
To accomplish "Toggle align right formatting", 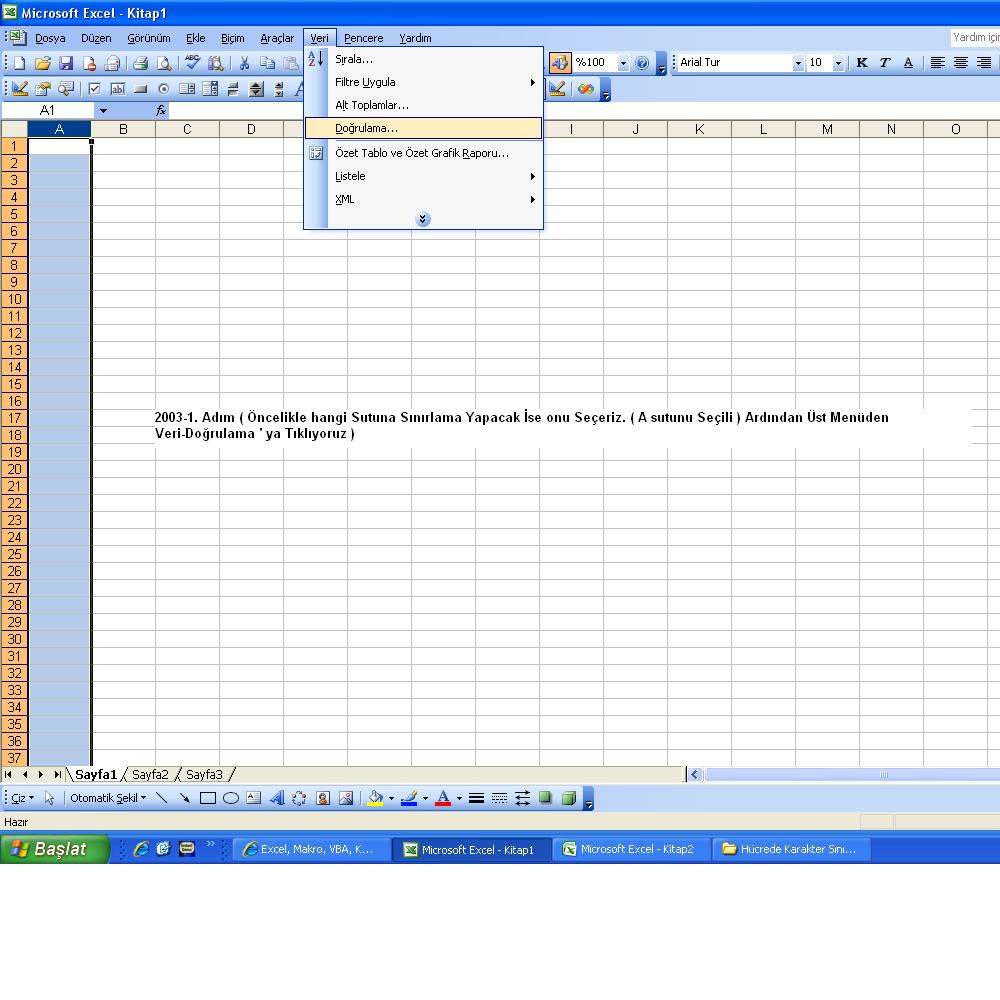I will click(984, 62).
